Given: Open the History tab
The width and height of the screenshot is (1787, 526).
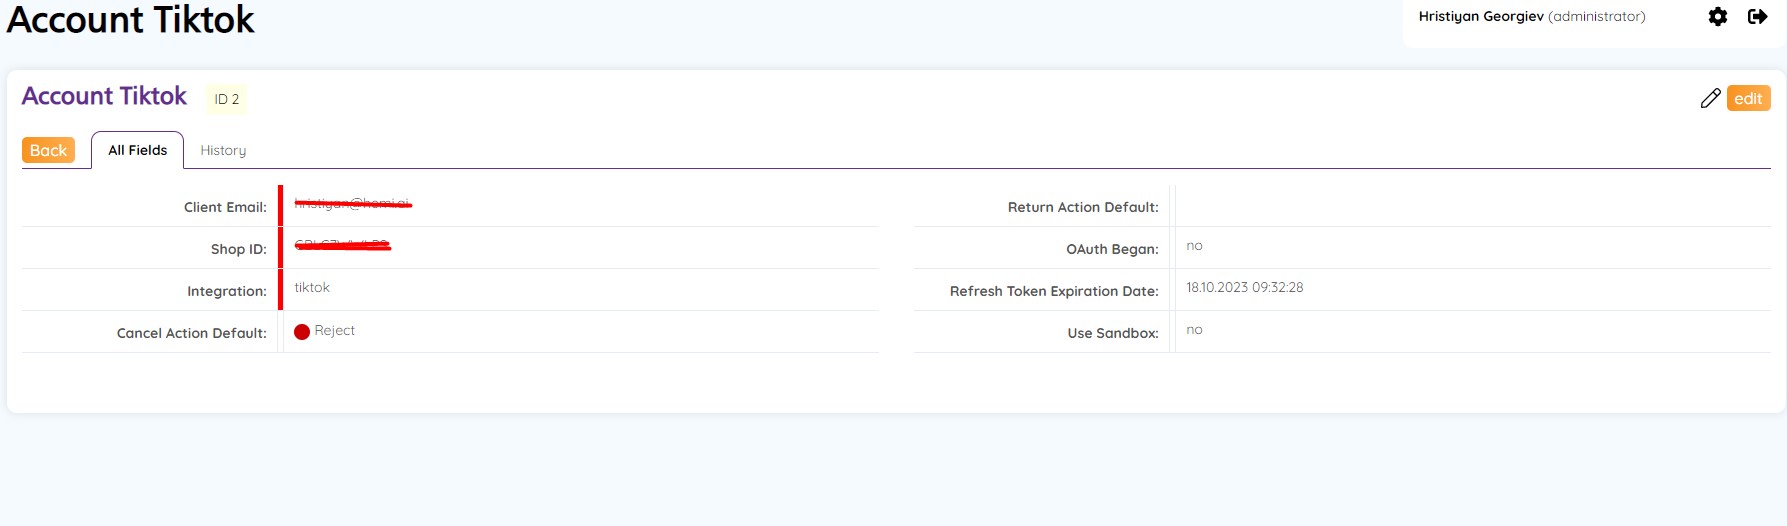Looking at the screenshot, I should click(223, 150).
